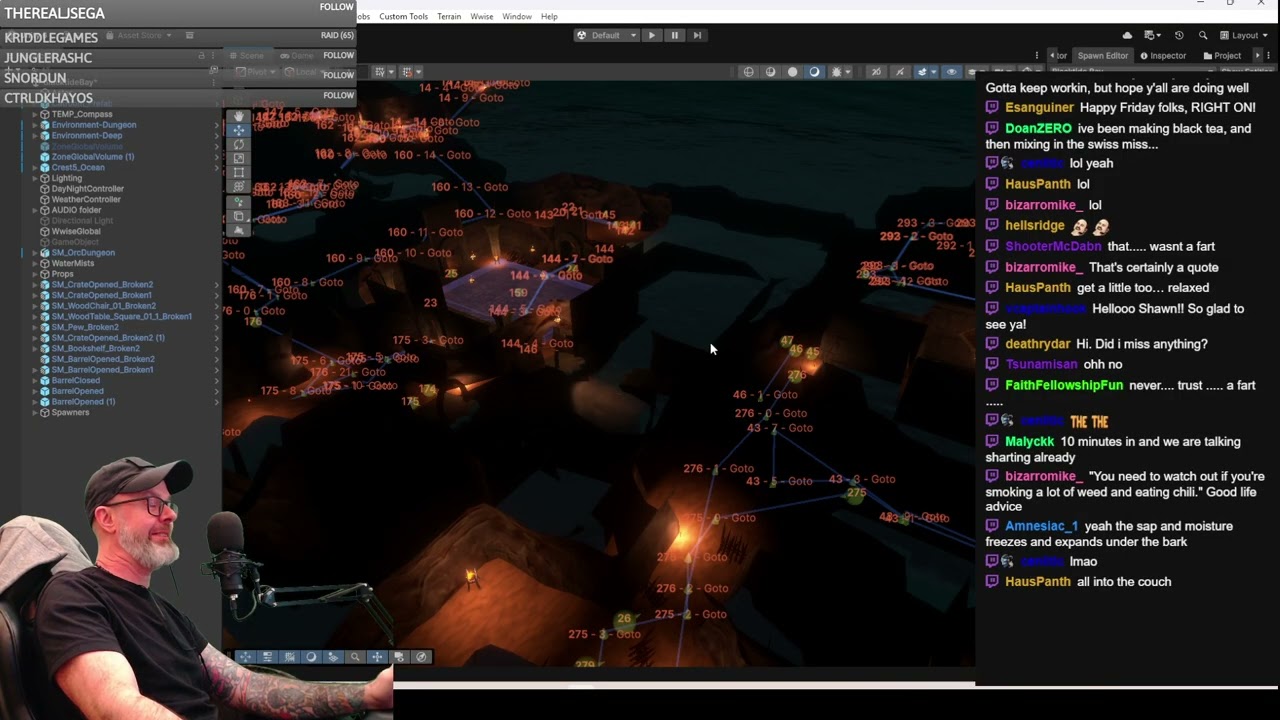Open the Default dropdown near play controls
Screen dimensions: 1280x720
607,35
